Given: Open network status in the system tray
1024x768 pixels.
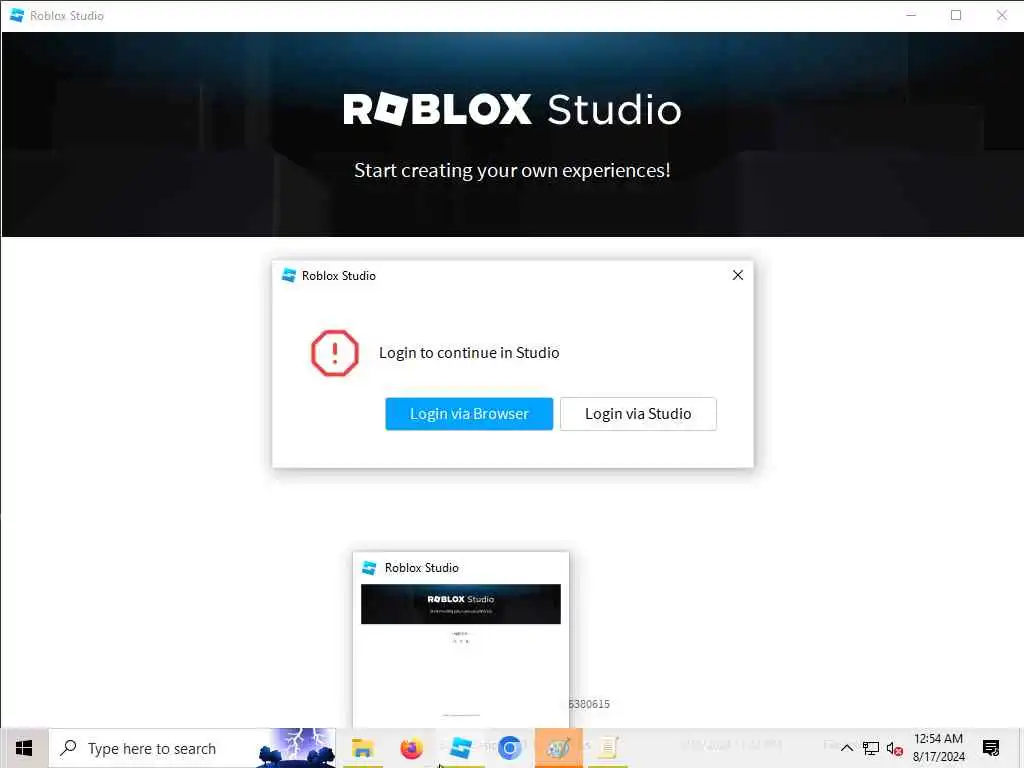Looking at the screenshot, I should click(871, 748).
